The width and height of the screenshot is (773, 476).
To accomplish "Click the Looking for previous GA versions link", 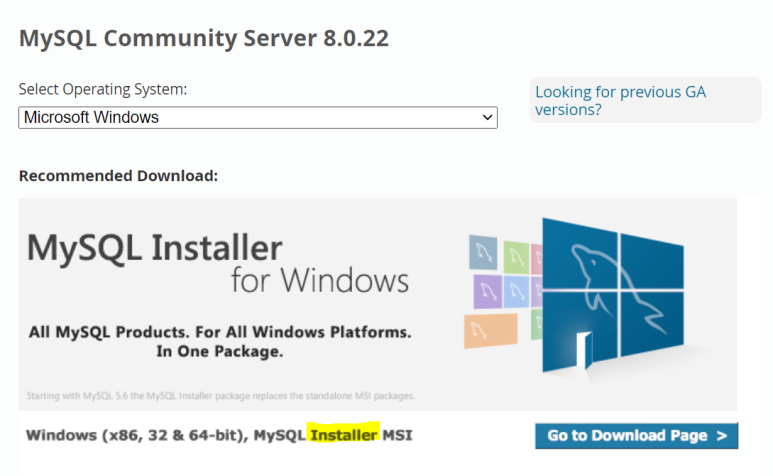I will point(620,101).
